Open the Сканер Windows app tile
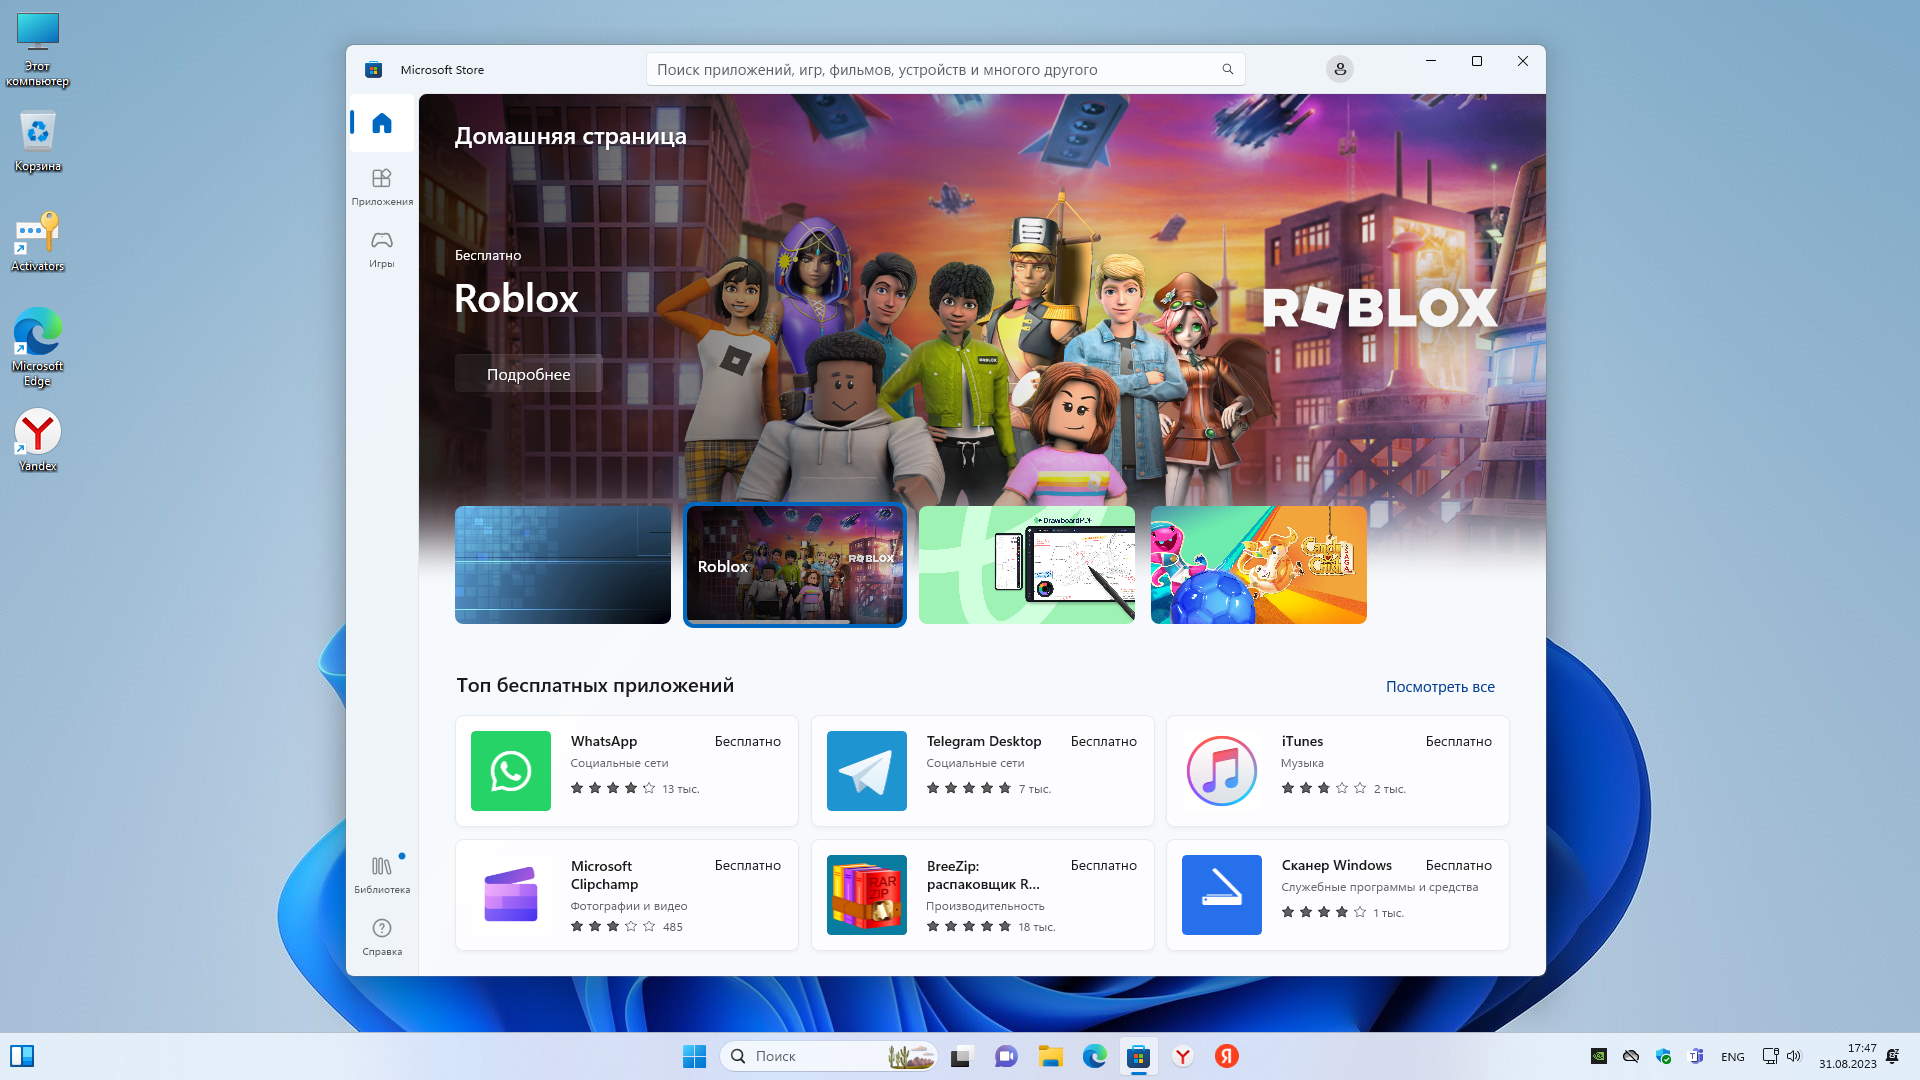 pos(1337,894)
